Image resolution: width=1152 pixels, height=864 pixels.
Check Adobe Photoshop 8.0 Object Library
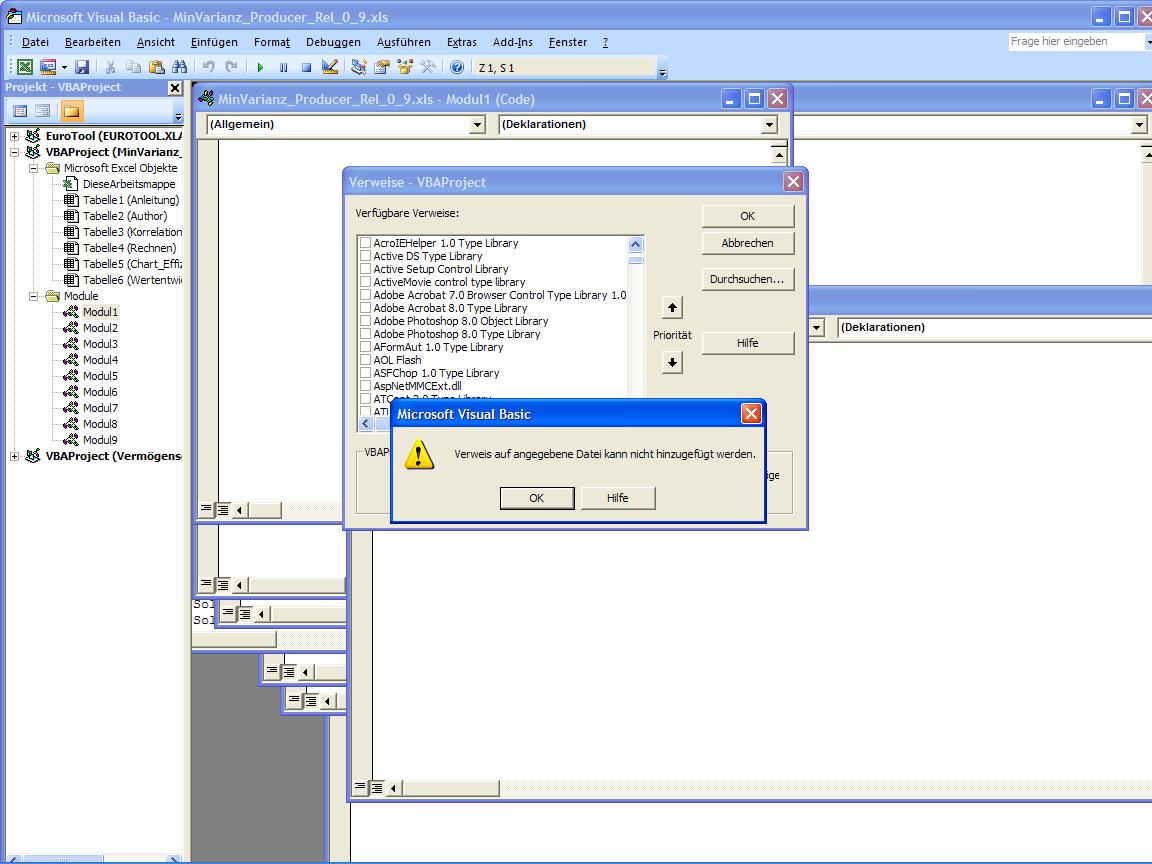coord(365,321)
